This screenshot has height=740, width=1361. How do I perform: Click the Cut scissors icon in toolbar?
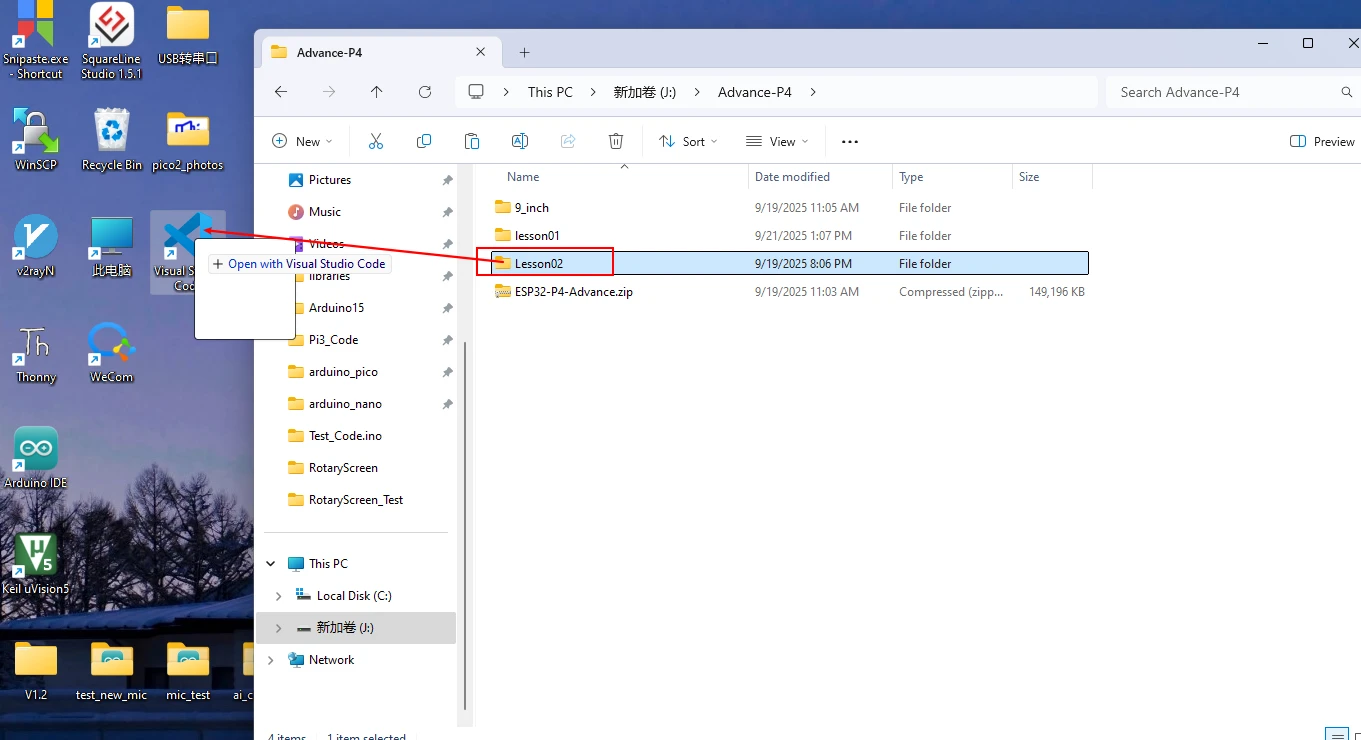coord(376,142)
